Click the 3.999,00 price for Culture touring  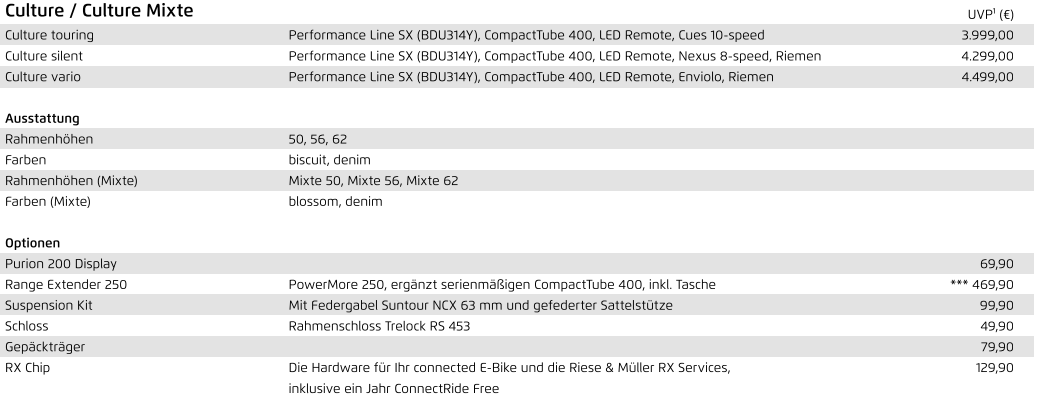click(x=987, y=35)
